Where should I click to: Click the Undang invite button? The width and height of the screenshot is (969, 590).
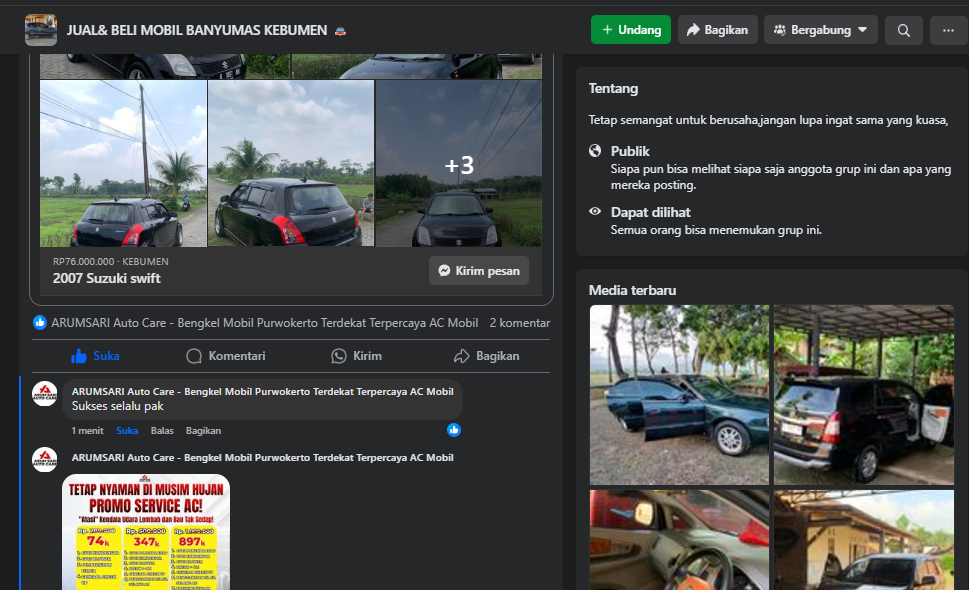click(x=630, y=30)
